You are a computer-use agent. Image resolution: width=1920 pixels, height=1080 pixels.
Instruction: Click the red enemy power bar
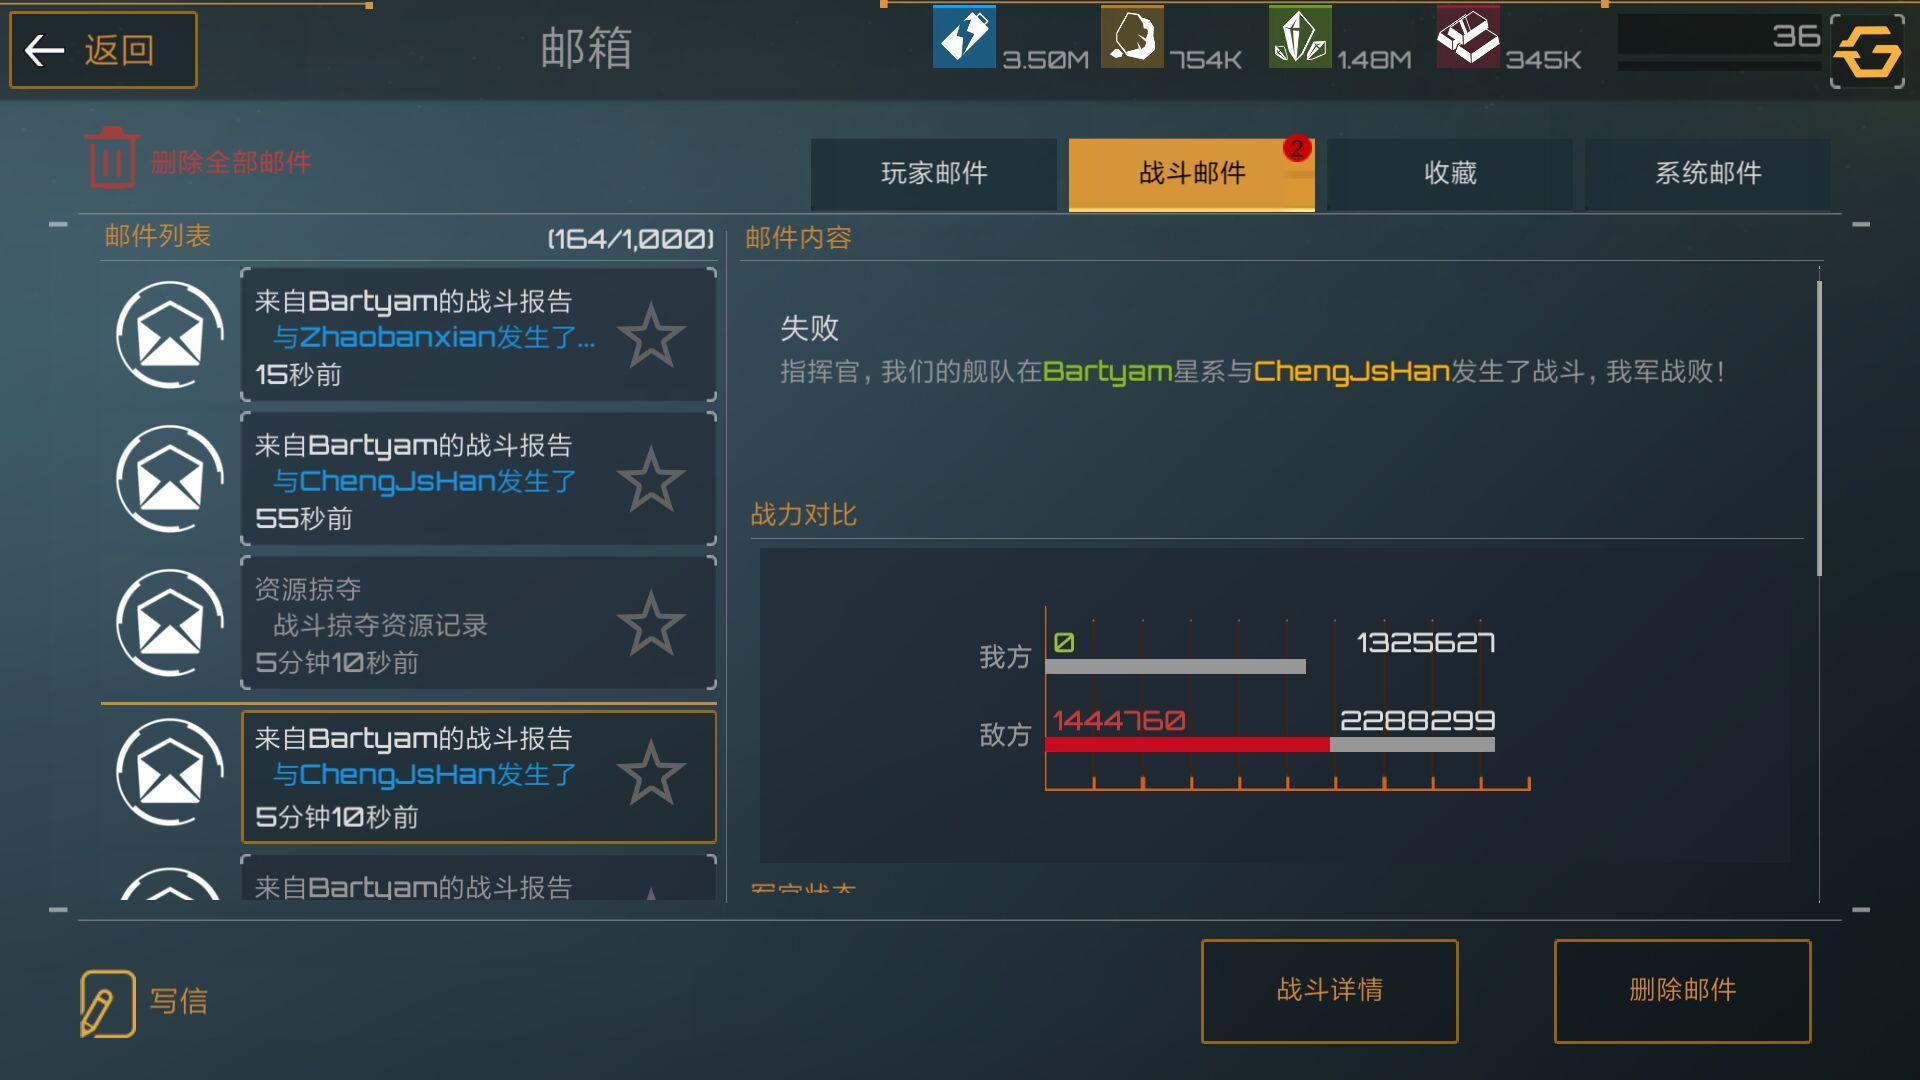[x=1187, y=744]
